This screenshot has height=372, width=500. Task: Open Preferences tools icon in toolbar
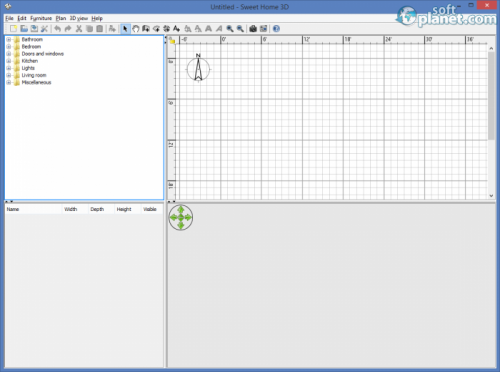44,29
